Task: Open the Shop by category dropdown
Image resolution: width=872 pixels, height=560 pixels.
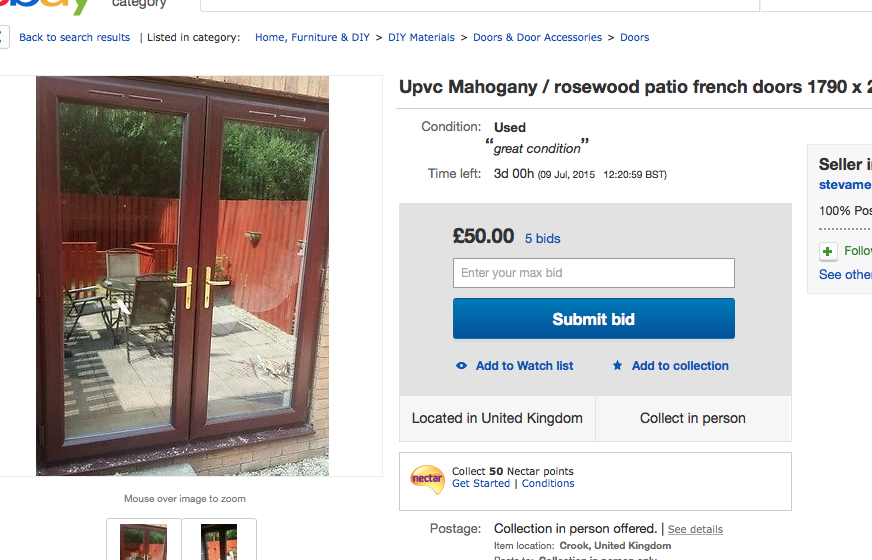Action: 139,4
